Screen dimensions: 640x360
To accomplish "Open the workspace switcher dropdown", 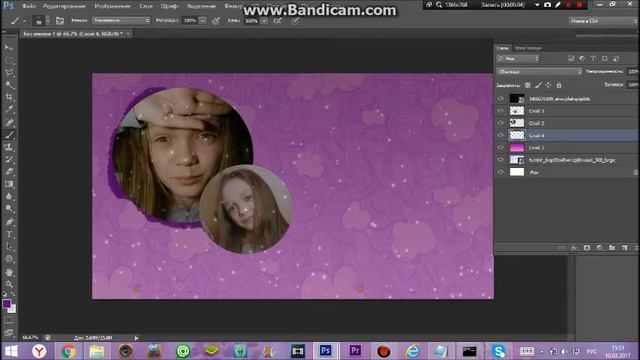I will coord(602,21).
